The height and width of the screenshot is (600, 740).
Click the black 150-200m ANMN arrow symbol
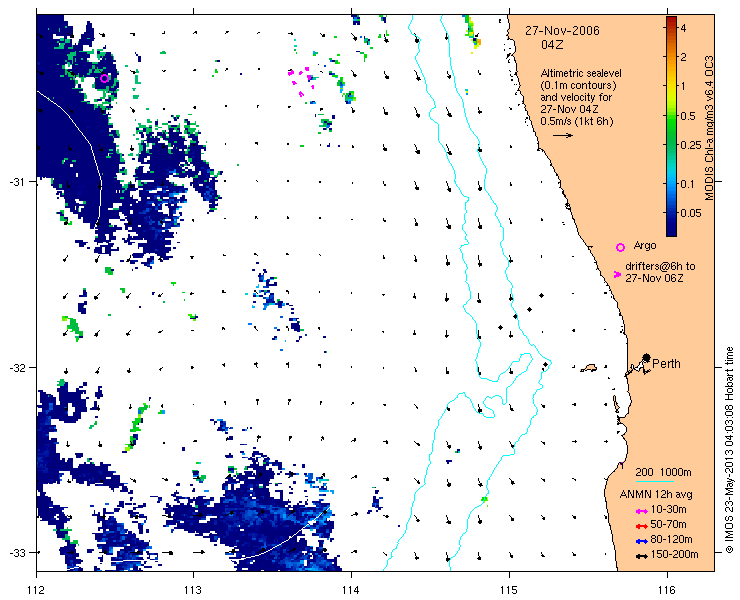[x=641, y=556]
